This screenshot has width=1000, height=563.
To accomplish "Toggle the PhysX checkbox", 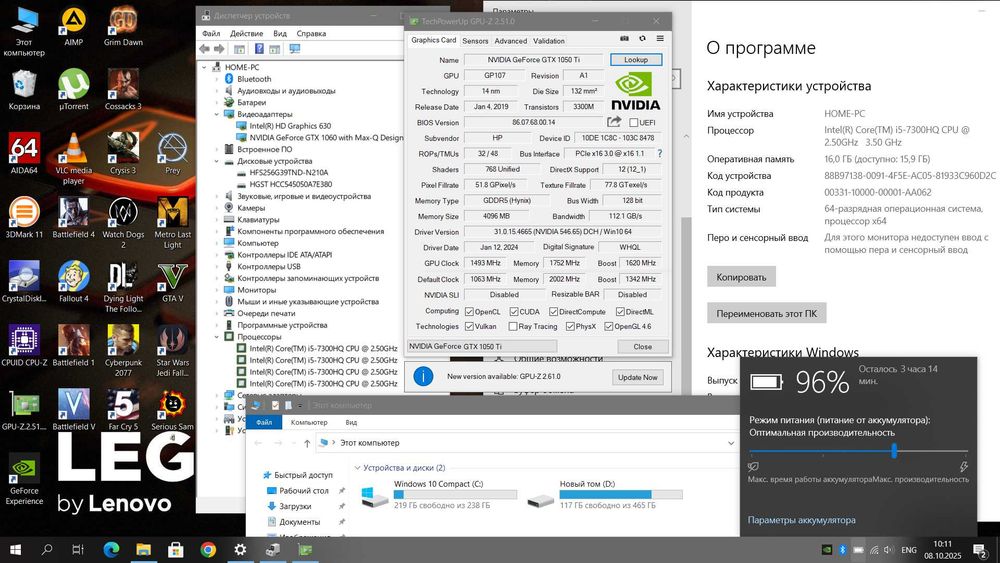I will (570, 326).
